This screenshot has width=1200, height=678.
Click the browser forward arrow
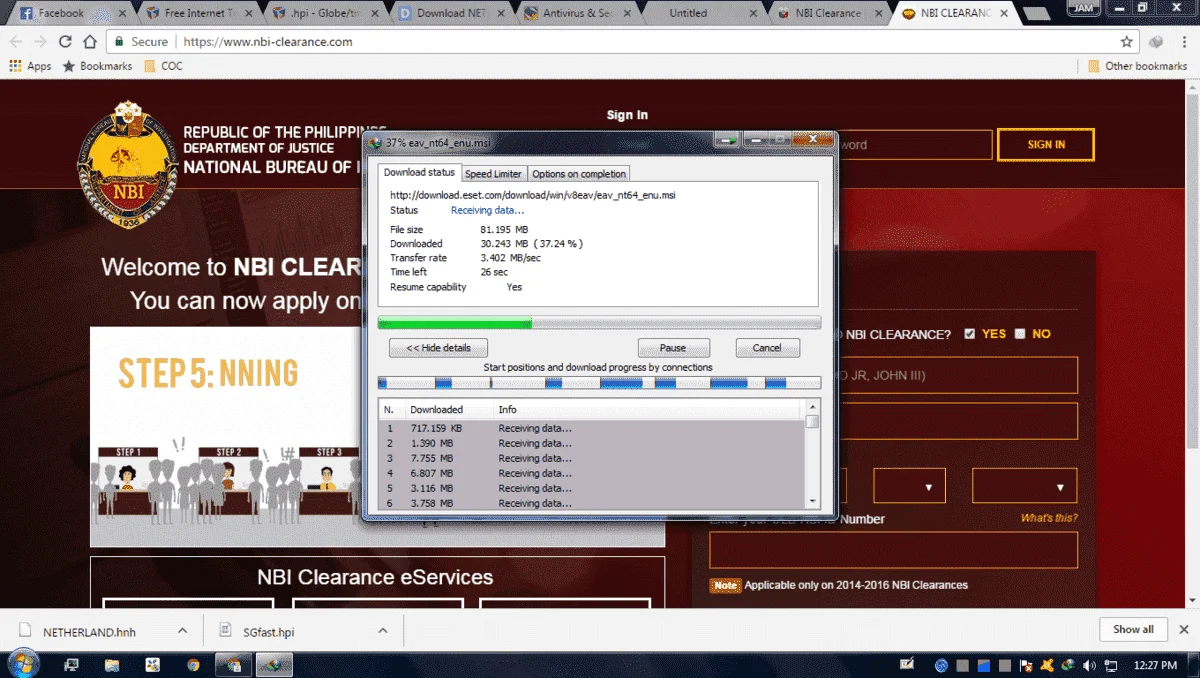click(41, 42)
